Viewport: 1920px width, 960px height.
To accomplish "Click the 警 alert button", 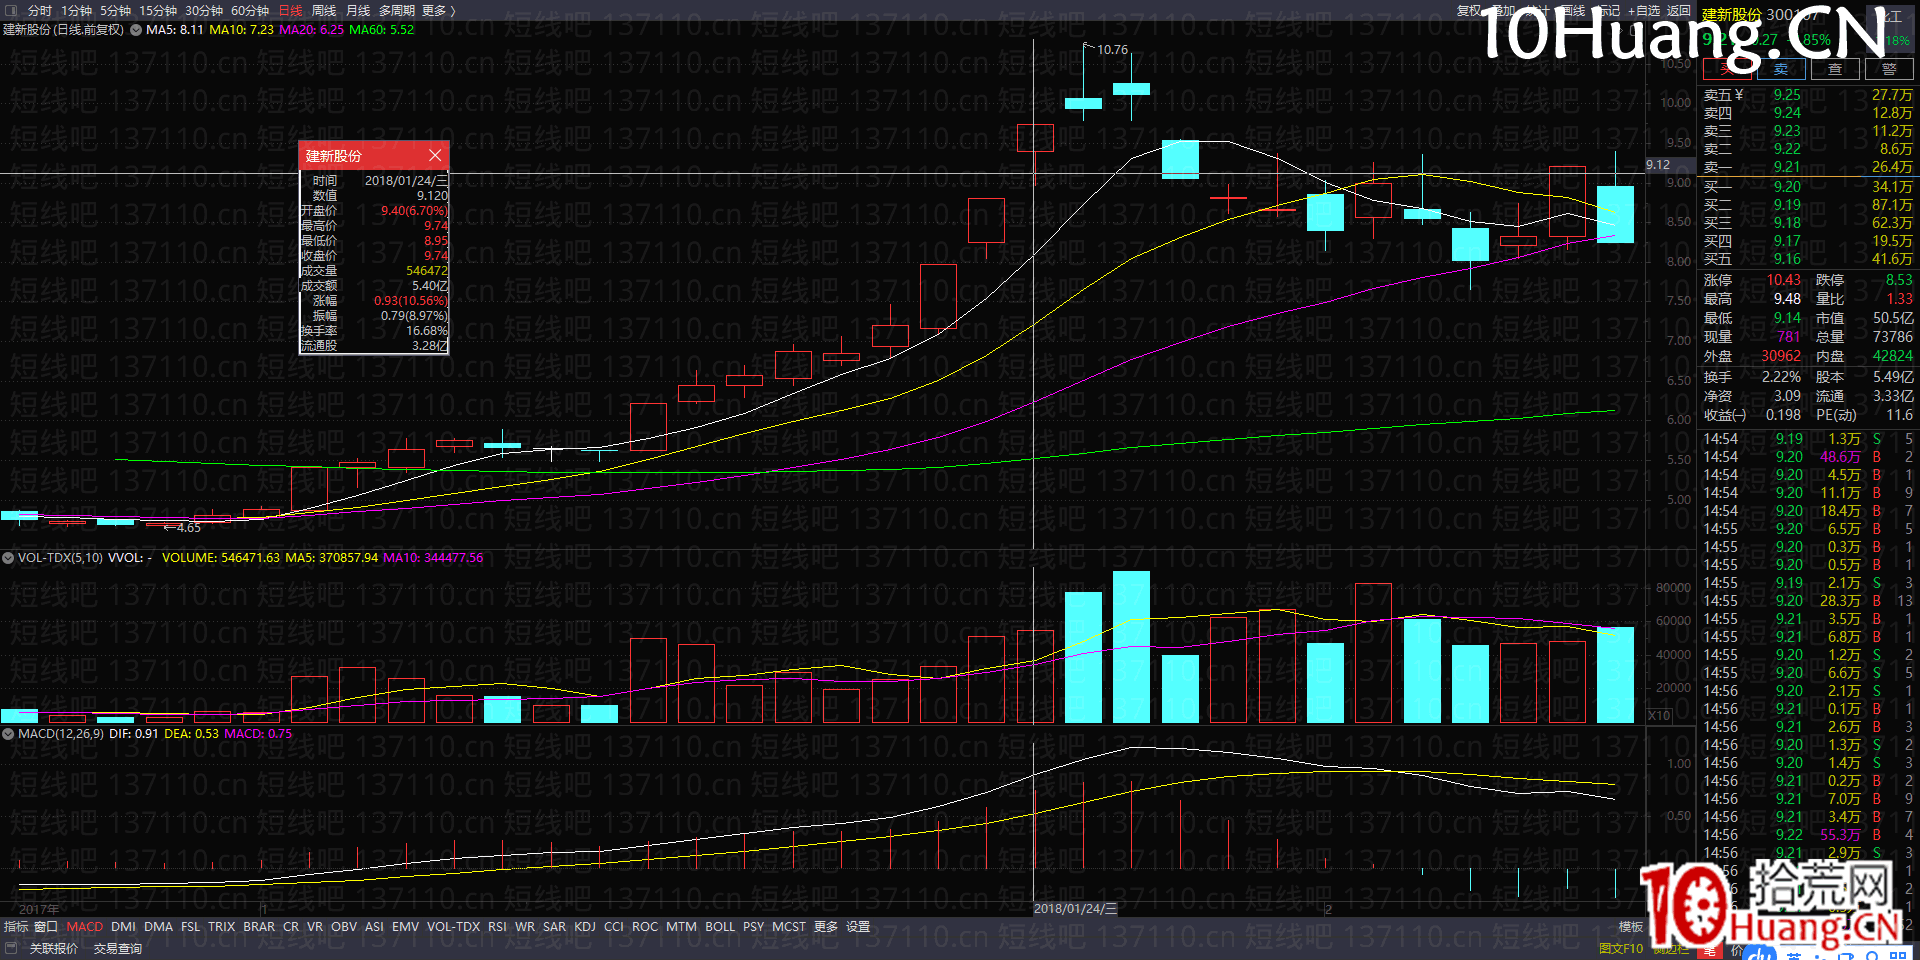I will (x=1888, y=69).
